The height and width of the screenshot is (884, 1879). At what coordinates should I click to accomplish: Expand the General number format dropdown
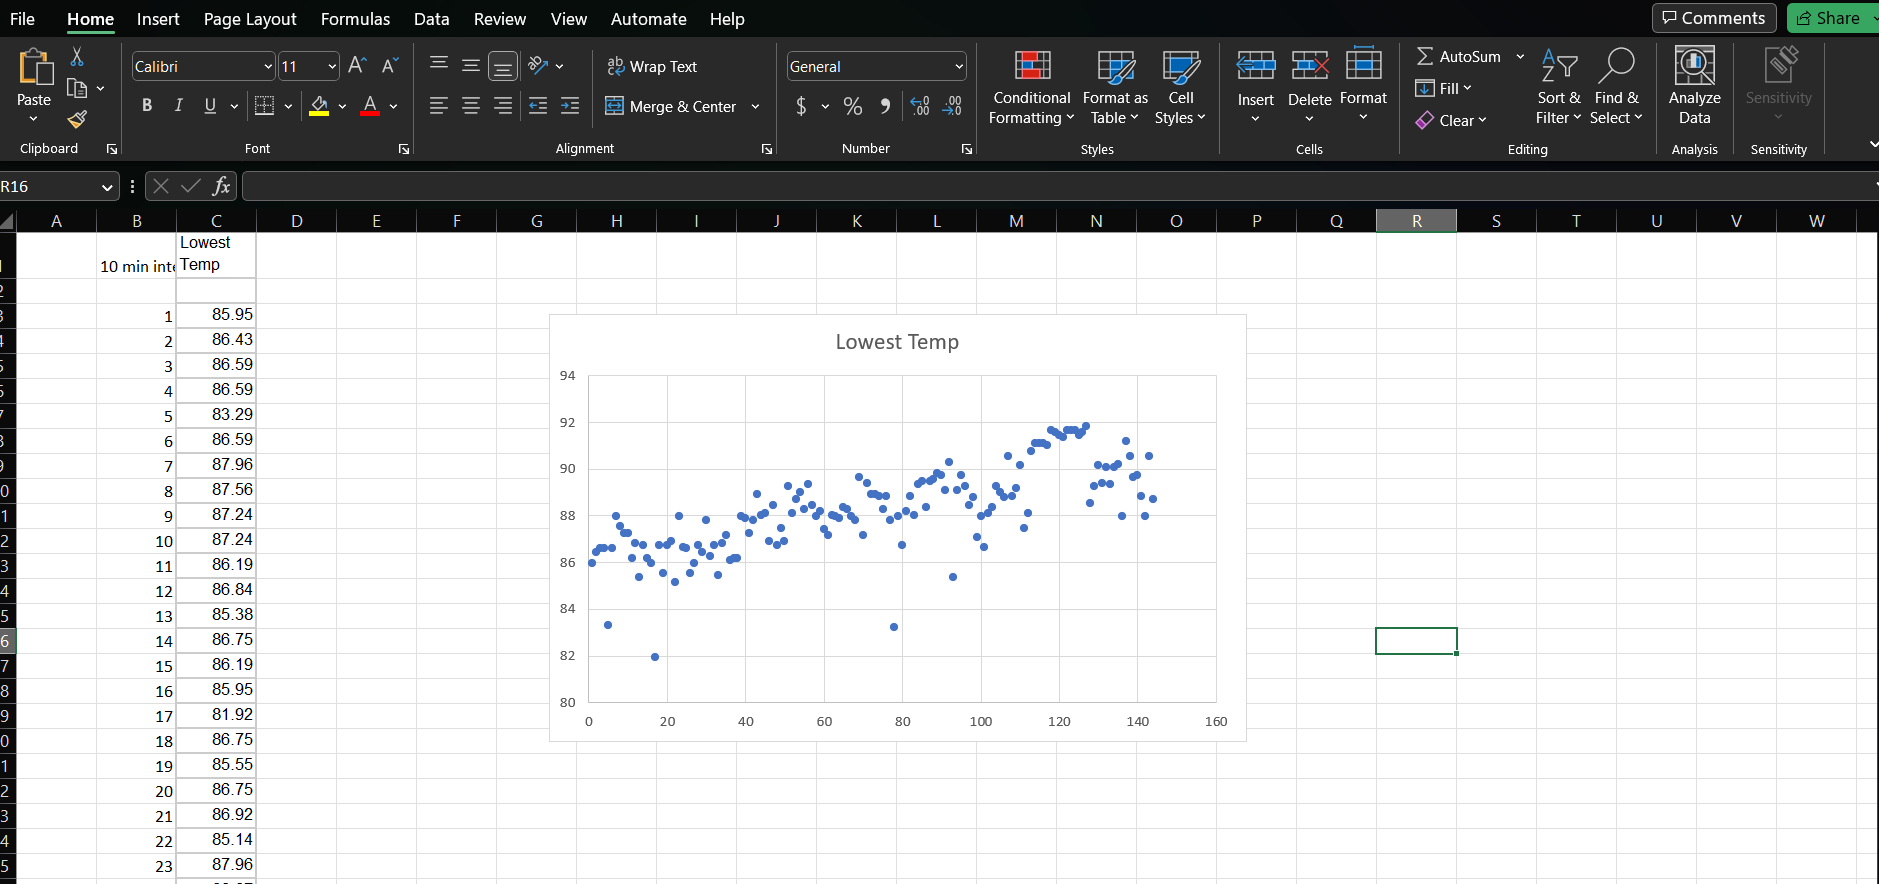click(x=959, y=67)
